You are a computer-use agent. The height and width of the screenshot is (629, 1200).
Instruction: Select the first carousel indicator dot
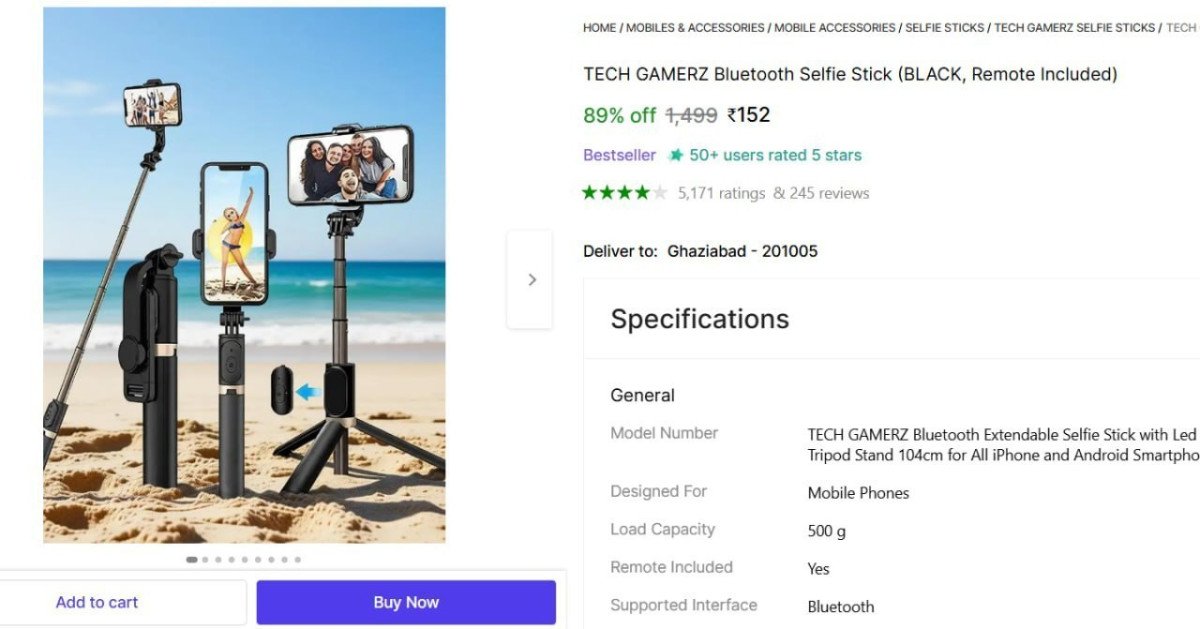click(x=192, y=559)
